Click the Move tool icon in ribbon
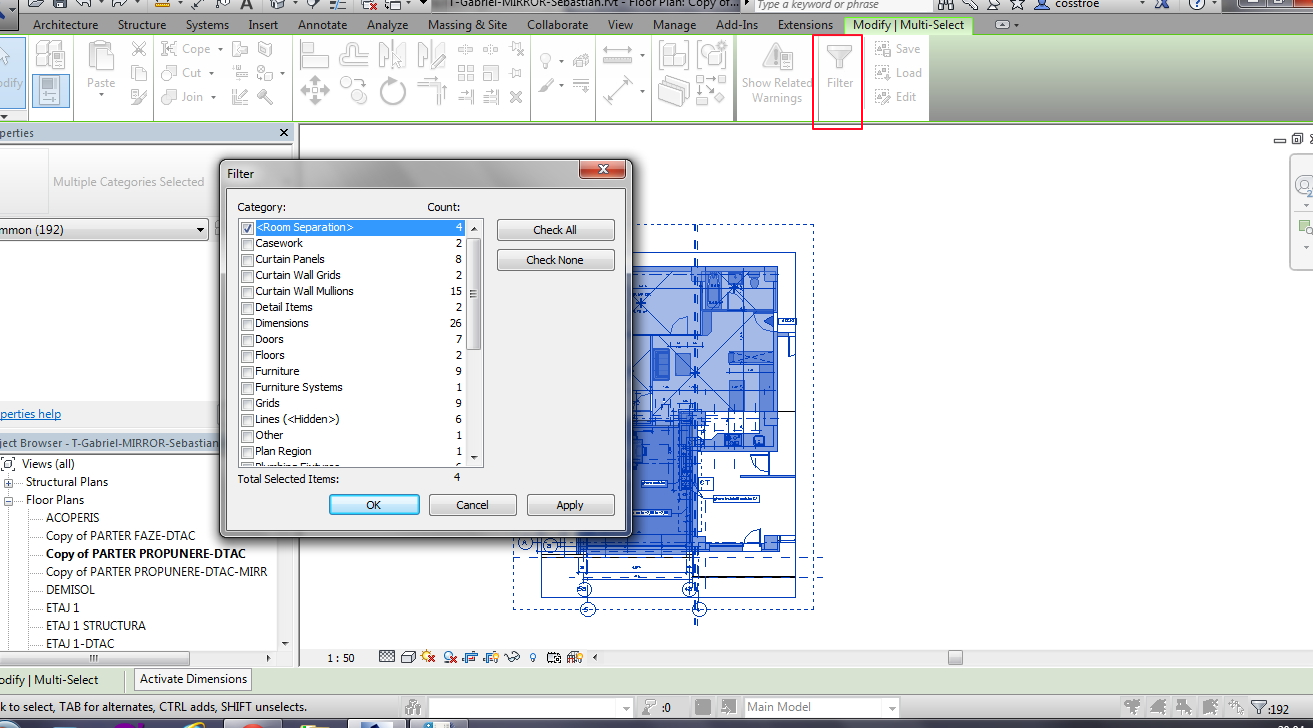Image resolution: width=1313 pixels, height=728 pixels. [314, 91]
